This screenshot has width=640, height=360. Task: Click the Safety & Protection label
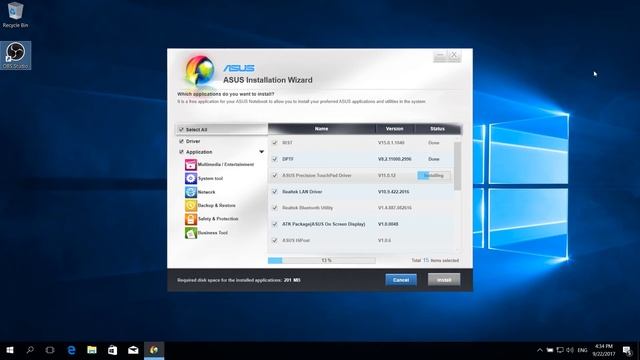click(x=218, y=219)
